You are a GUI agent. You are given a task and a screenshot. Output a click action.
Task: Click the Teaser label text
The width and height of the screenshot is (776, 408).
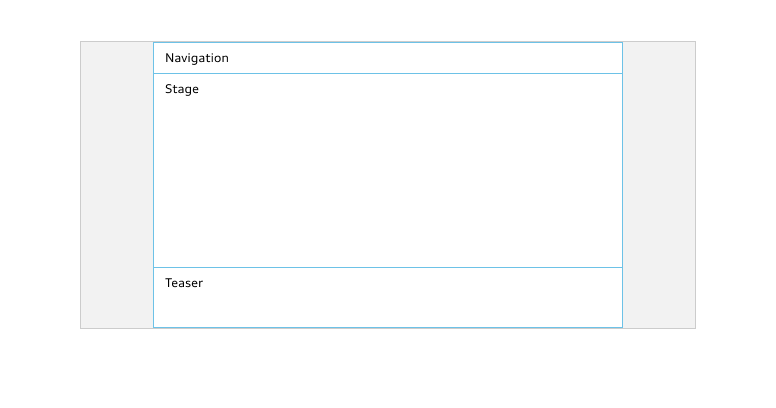pyautogui.click(x=184, y=283)
